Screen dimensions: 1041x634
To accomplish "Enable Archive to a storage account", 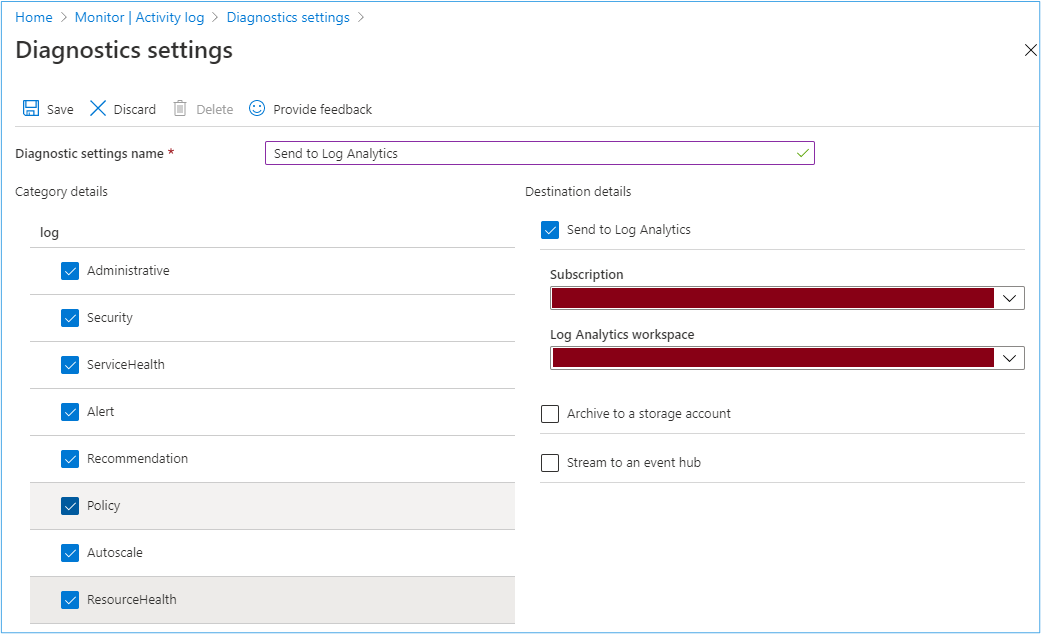I will pyautogui.click(x=550, y=414).
